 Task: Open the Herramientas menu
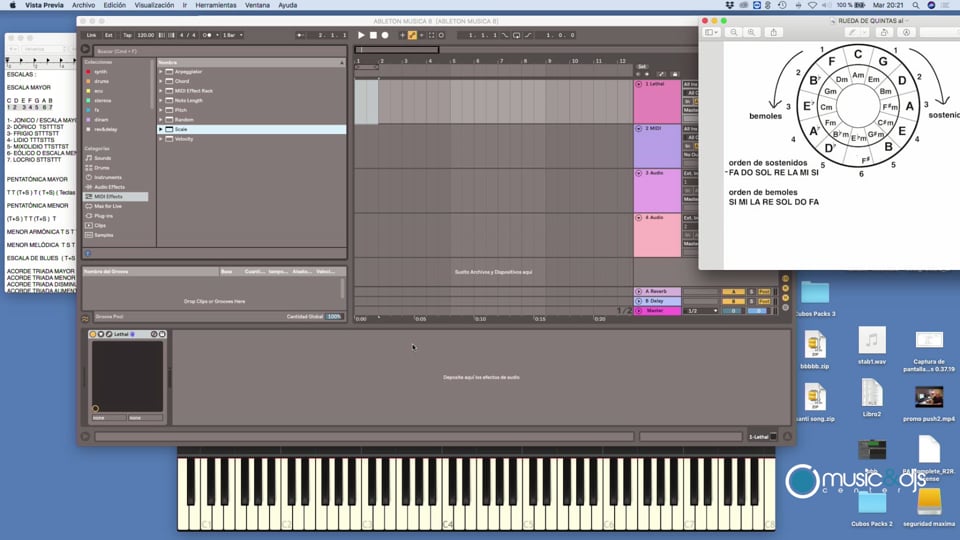tap(216, 5)
